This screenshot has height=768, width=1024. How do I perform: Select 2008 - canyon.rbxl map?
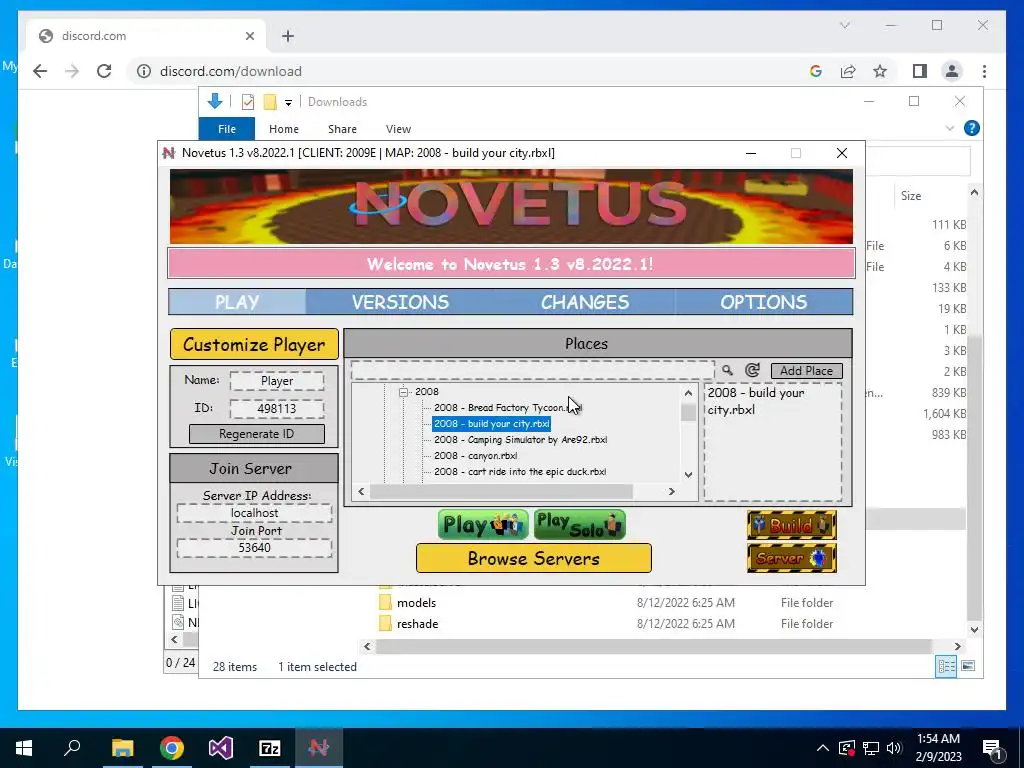click(x=475, y=456)
